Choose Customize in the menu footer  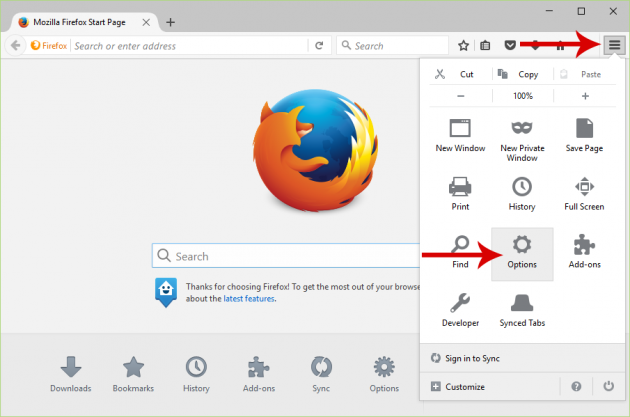pos(464,386)
